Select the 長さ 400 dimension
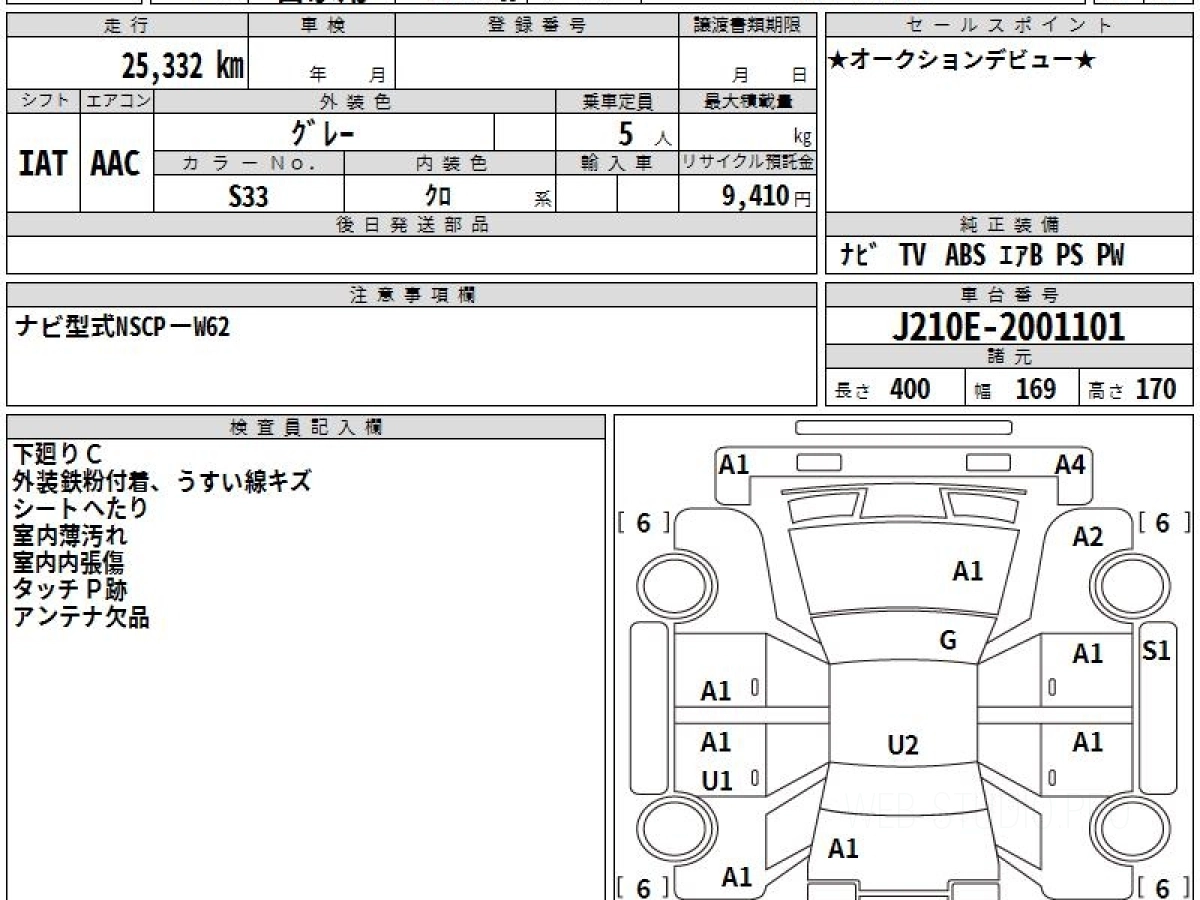Image resolution: width=1200 pixels, height=900 pixels. [x=882, y=389]
